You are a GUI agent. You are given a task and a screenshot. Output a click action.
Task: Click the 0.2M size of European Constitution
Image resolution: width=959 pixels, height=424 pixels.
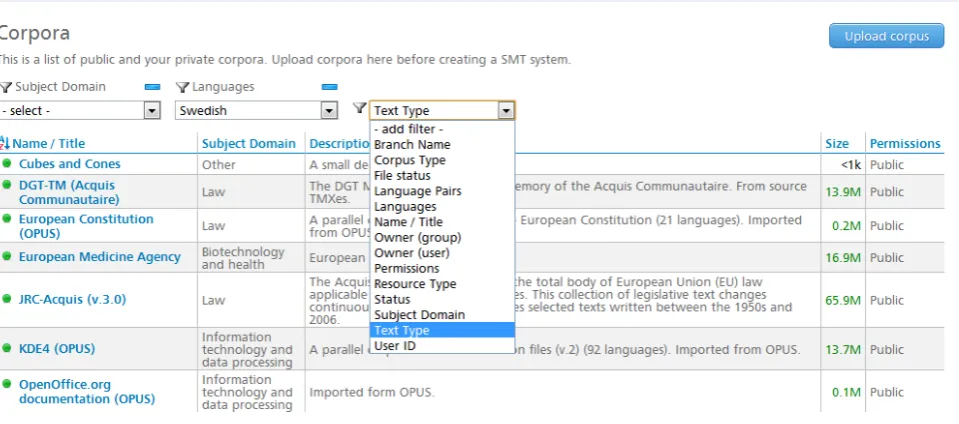pos(846,226)
